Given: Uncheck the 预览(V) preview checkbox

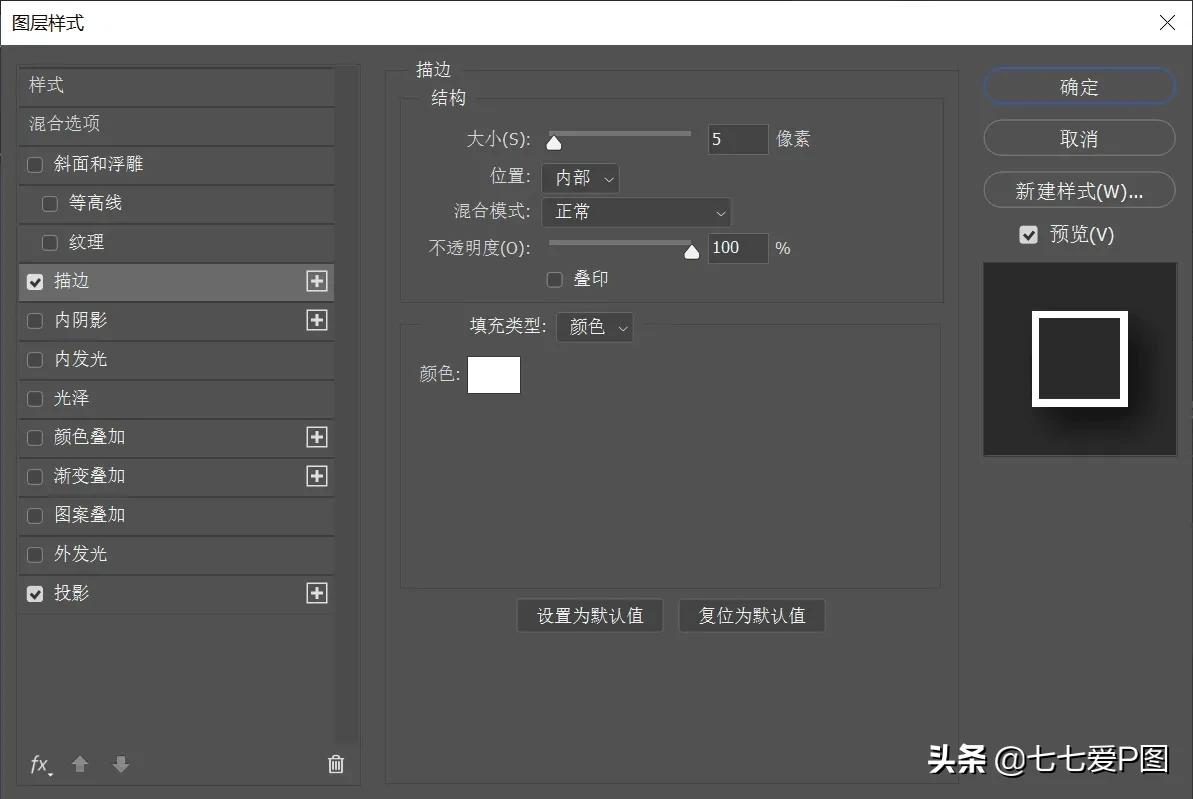Looking at the screenshot, I should (1028, 235).
